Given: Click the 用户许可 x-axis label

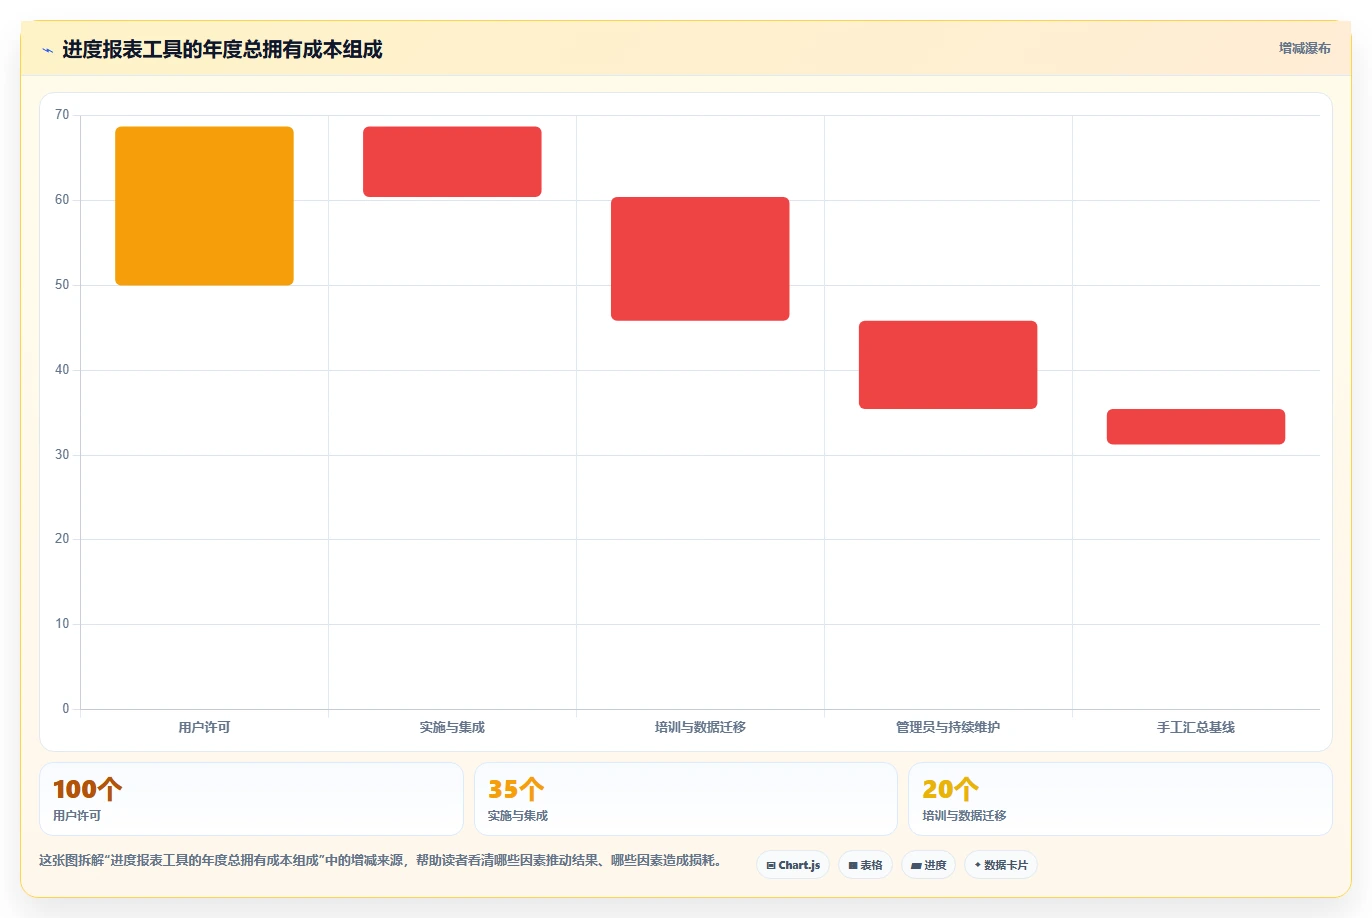Looking at the screenshot, I should pos(204,727).
